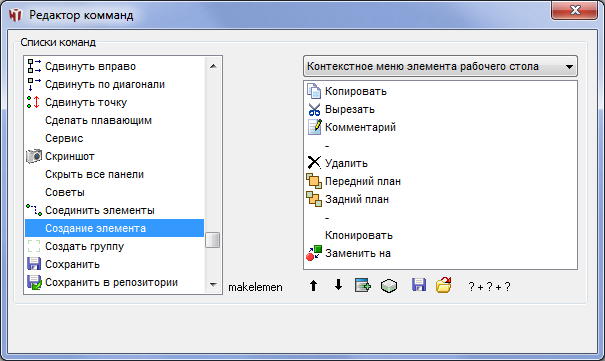The width and height of the screenshot is (605, 361).
Task: Open the Контекстное меню элемента рабочего стола dropdown
Action: point(440,66)
